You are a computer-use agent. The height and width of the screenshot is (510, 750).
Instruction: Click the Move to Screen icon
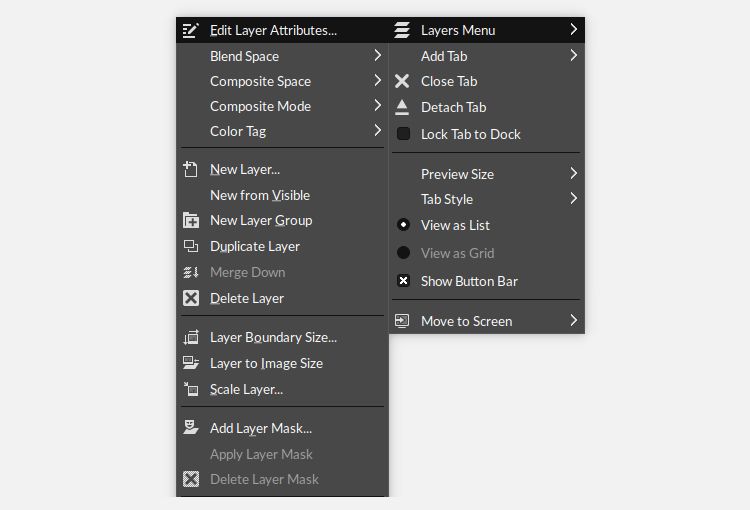tap(402, 321)
